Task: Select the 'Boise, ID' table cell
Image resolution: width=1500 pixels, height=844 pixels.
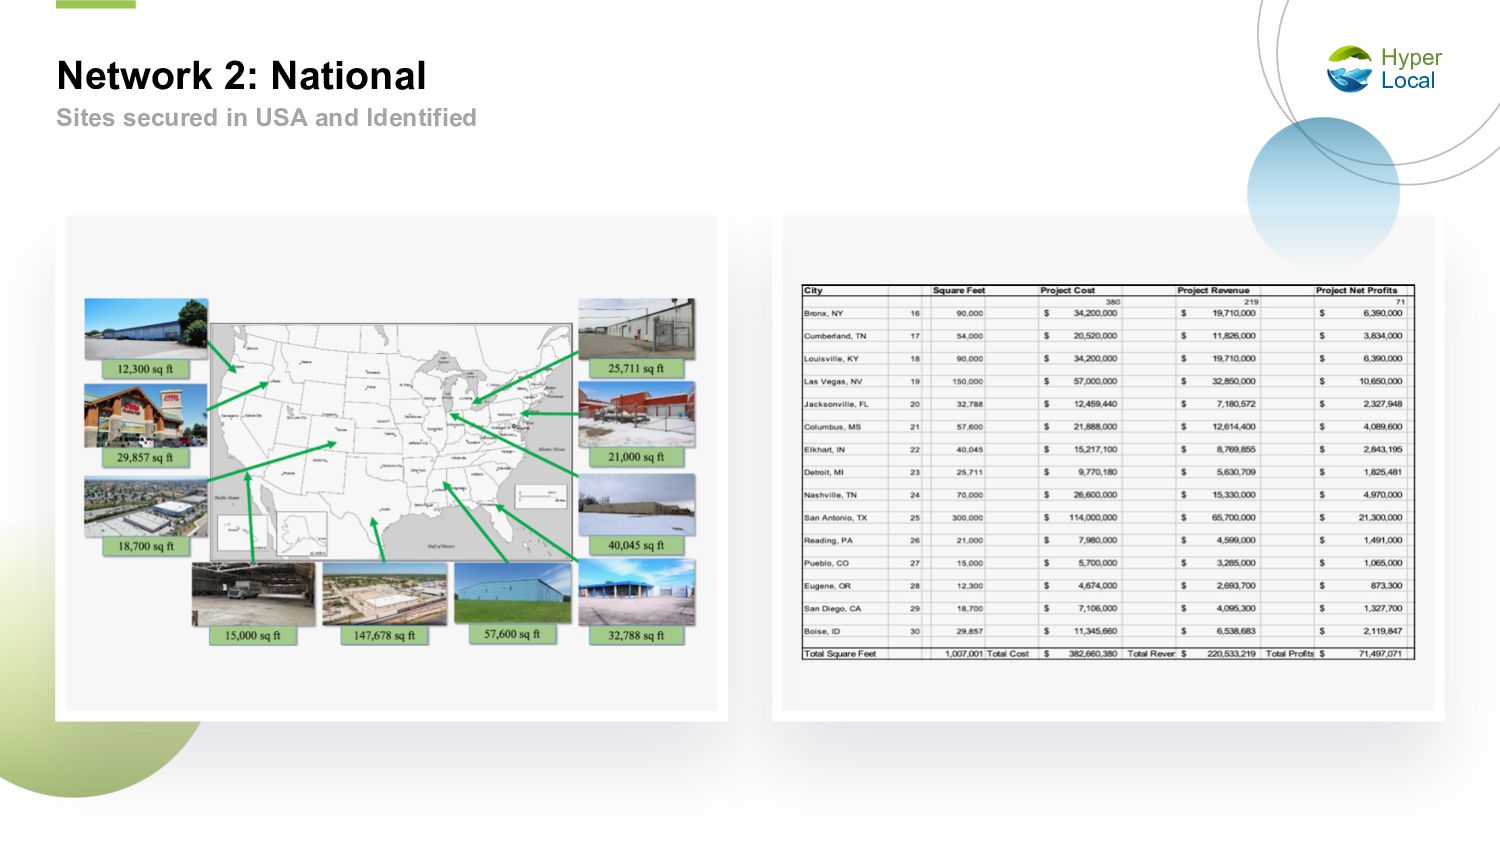Action: [x=821, y=631]
